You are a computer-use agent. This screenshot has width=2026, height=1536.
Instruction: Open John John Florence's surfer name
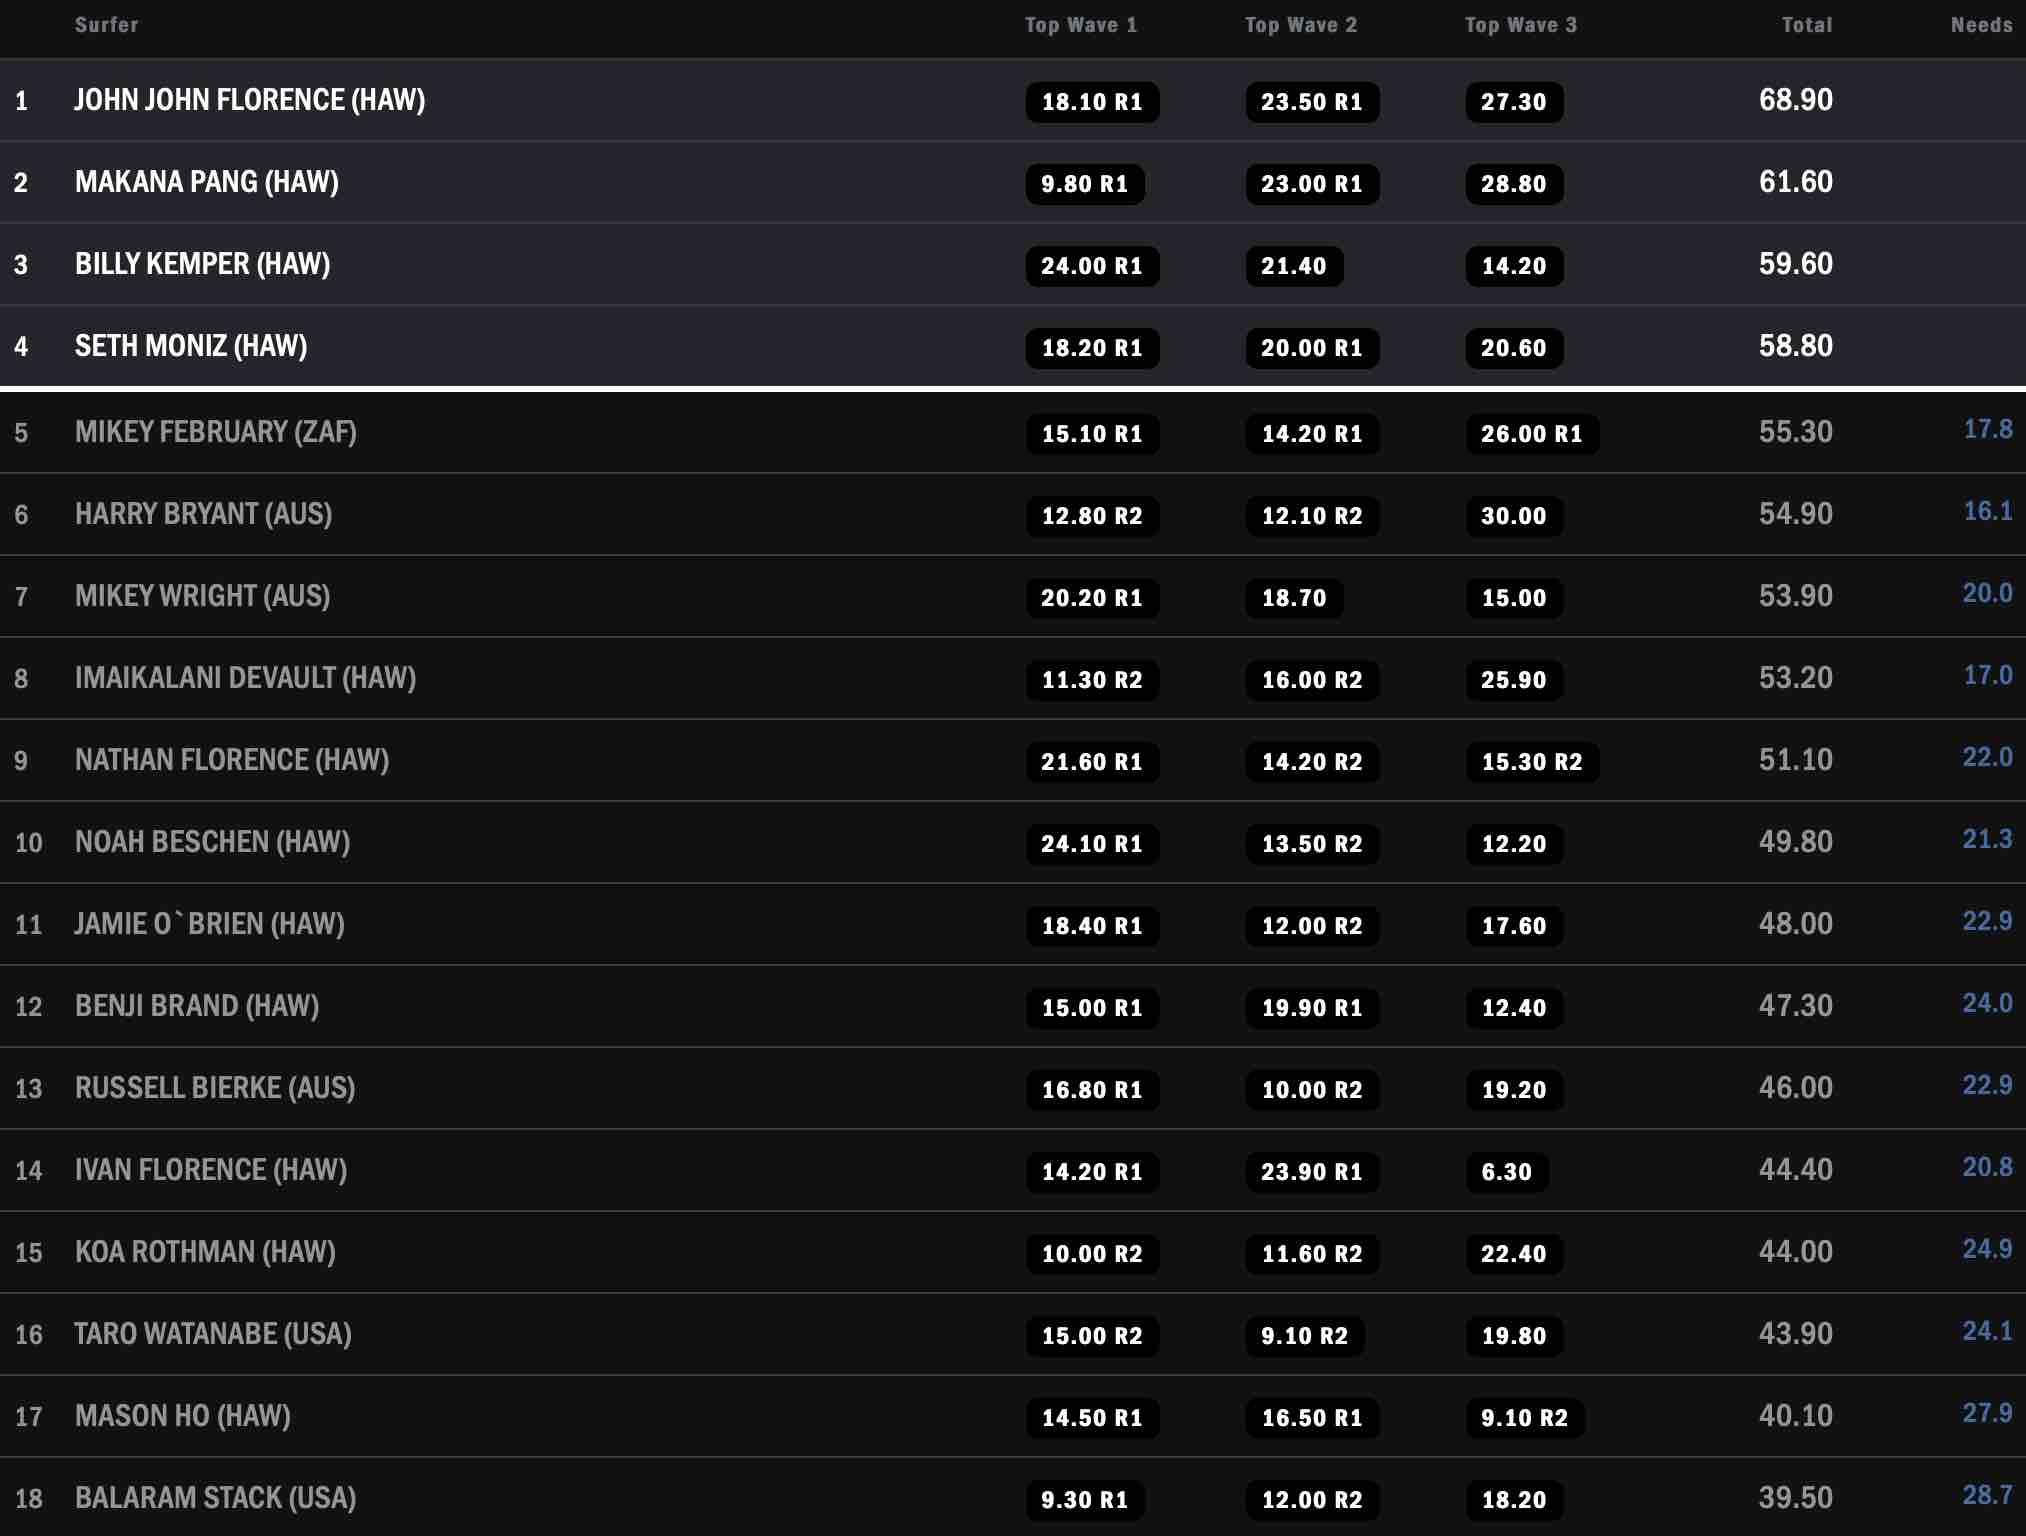(x=249, y=100)
